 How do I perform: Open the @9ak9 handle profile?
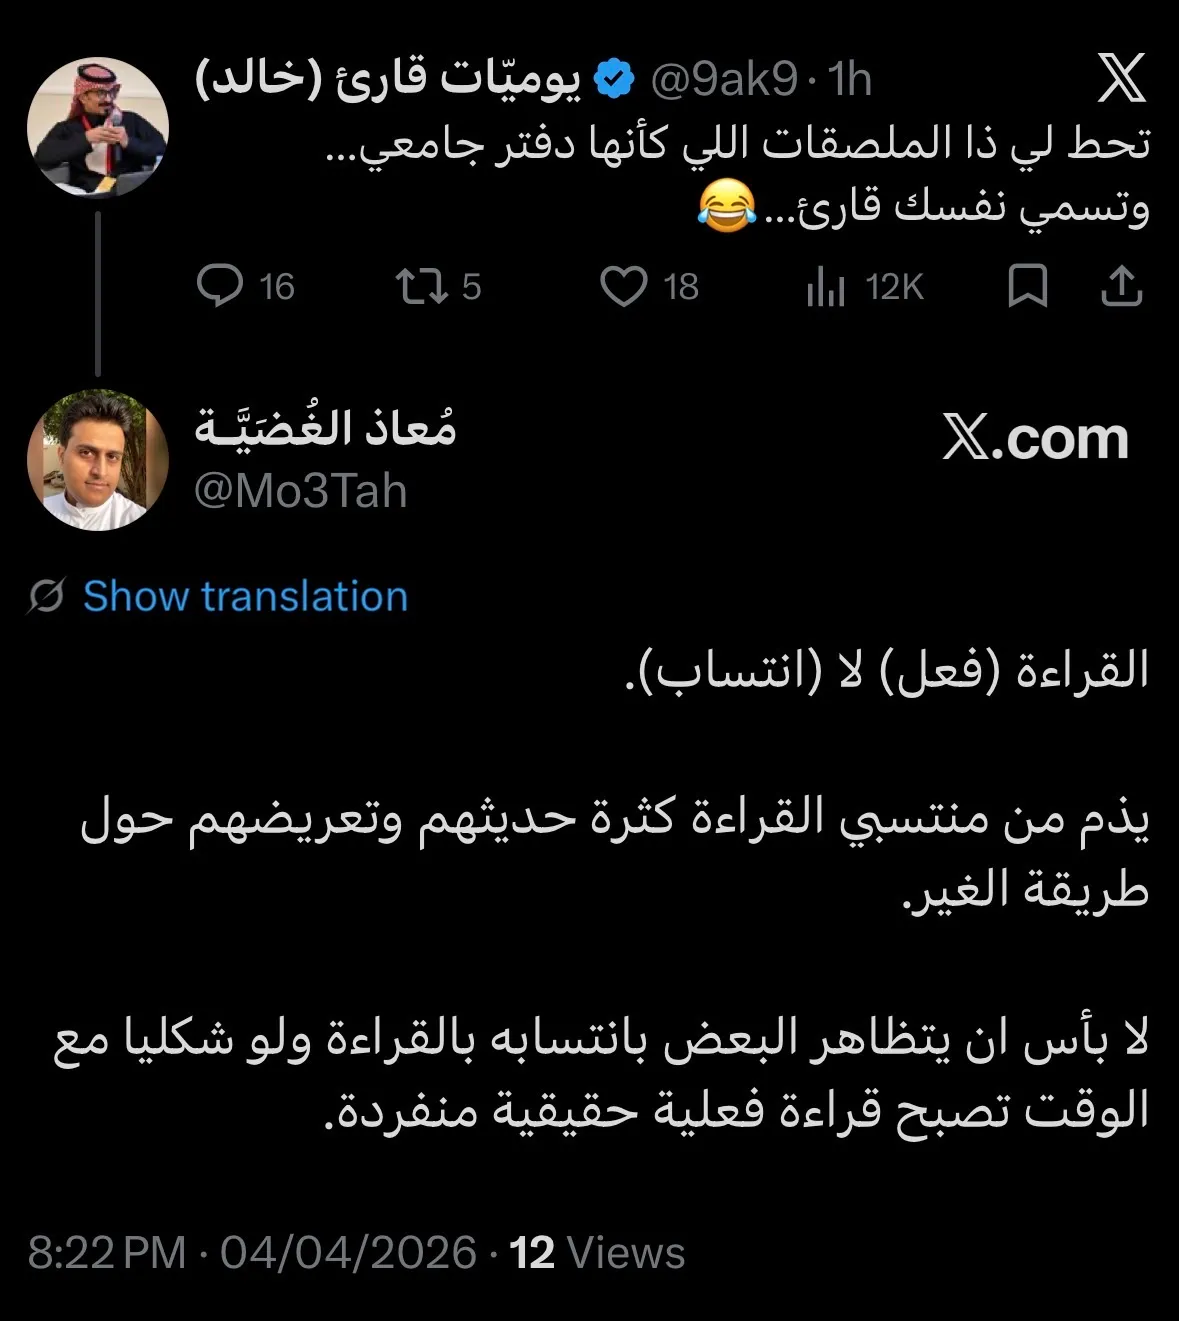click(723, 80)
